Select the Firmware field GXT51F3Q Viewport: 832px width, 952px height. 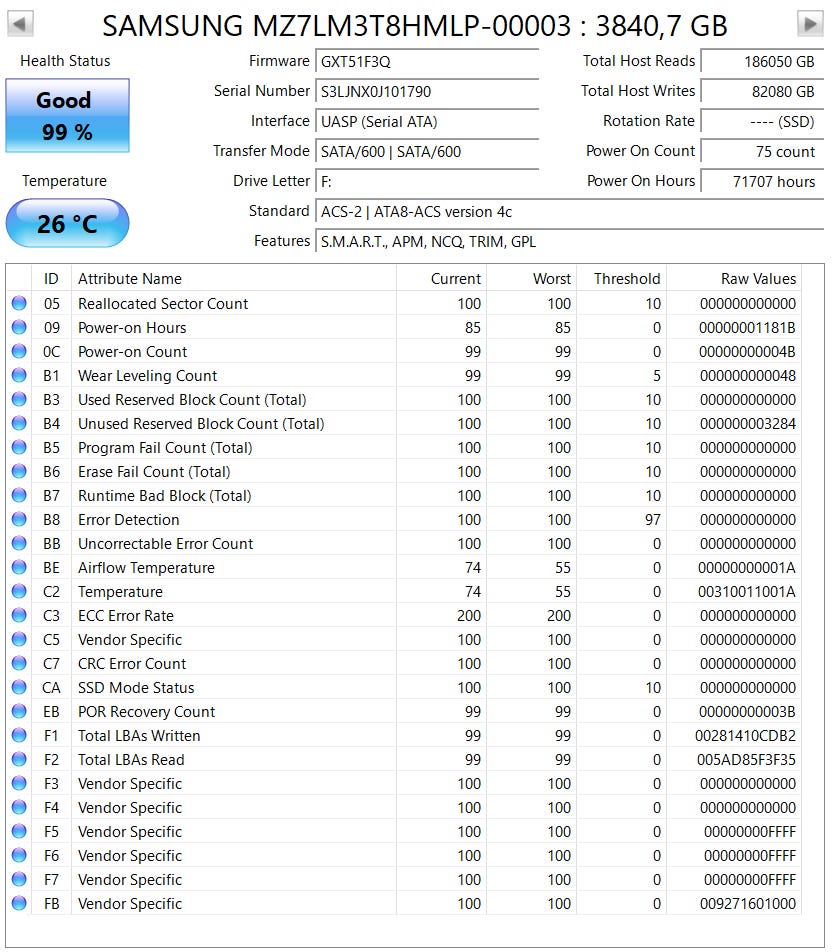pos(427,61)
